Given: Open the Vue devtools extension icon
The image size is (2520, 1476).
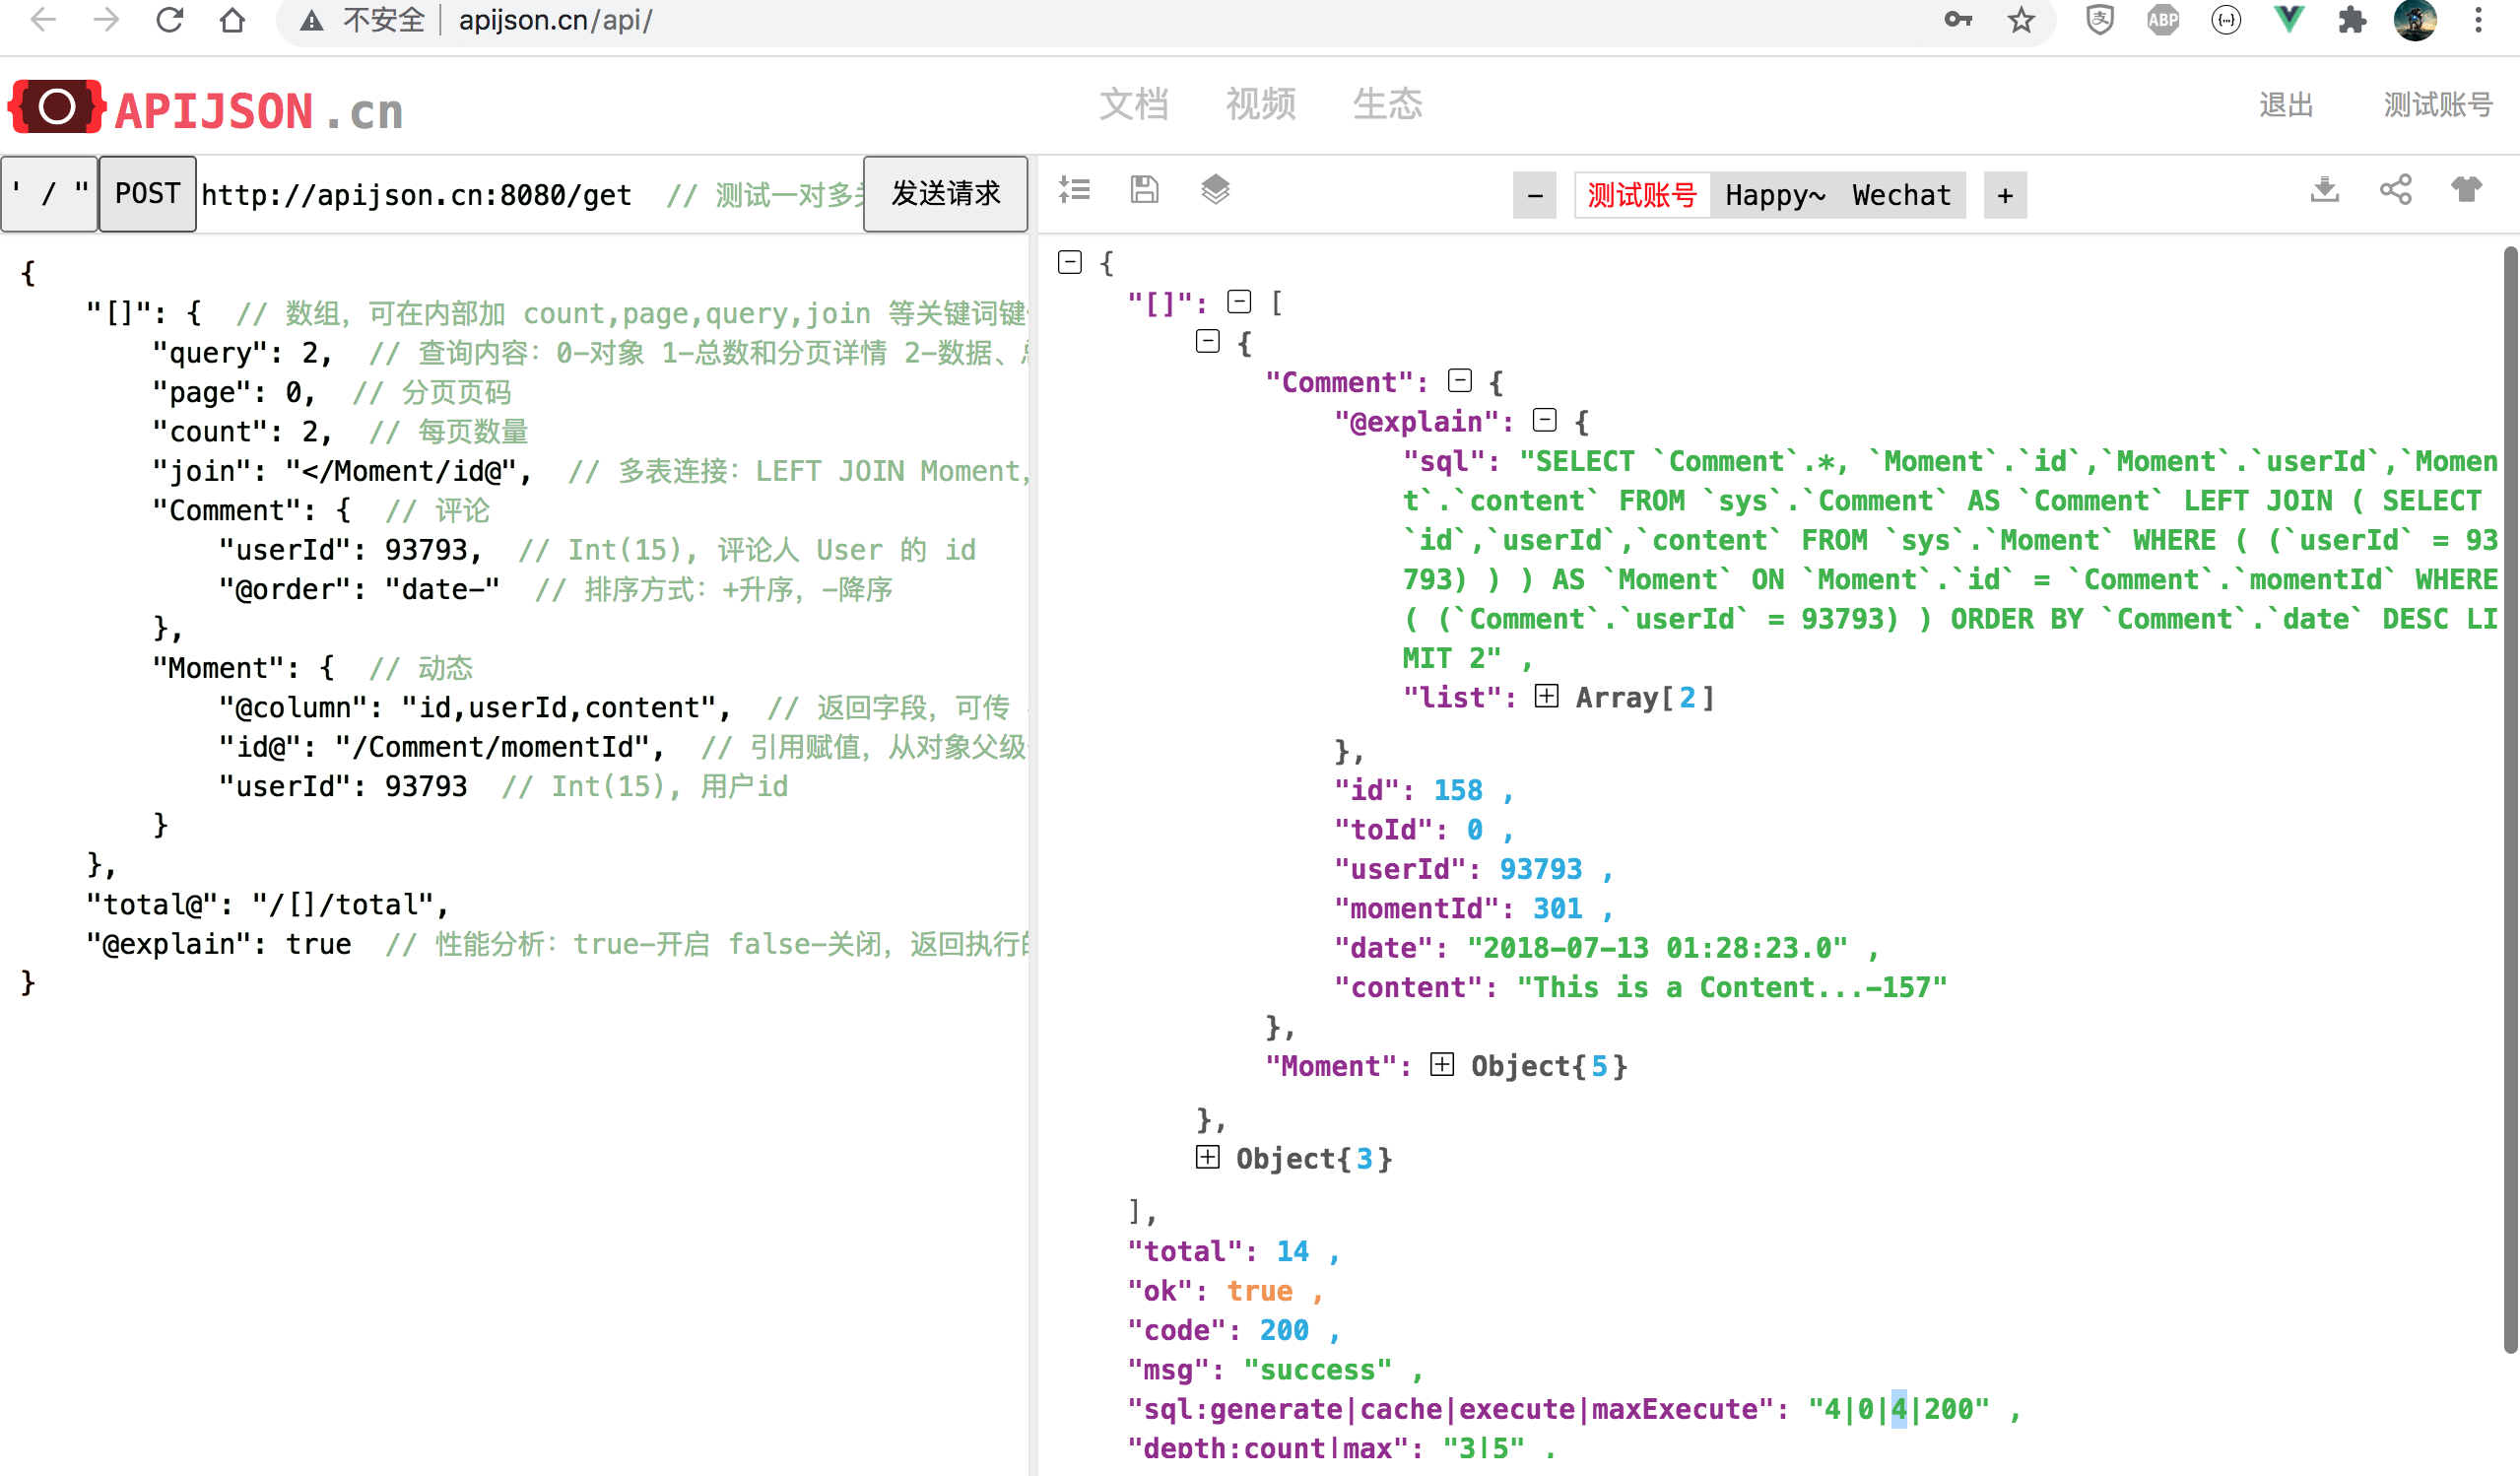Looking at the screenshot, I should click(x=2289, y=20).
